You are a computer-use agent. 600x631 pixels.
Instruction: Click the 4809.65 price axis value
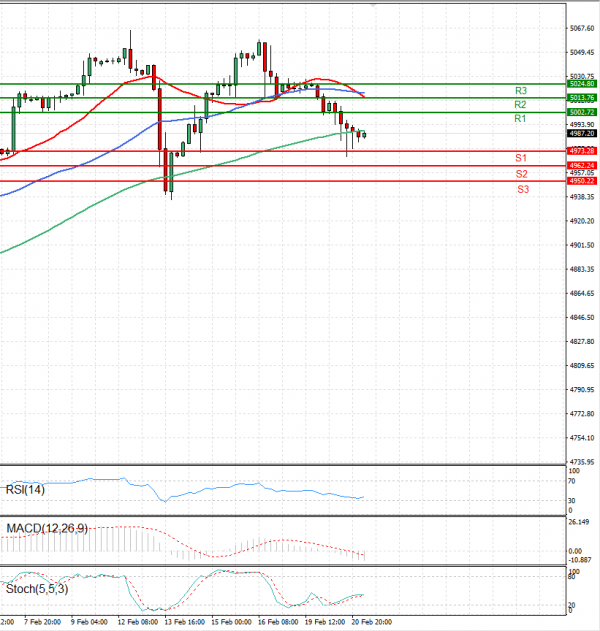582,365
